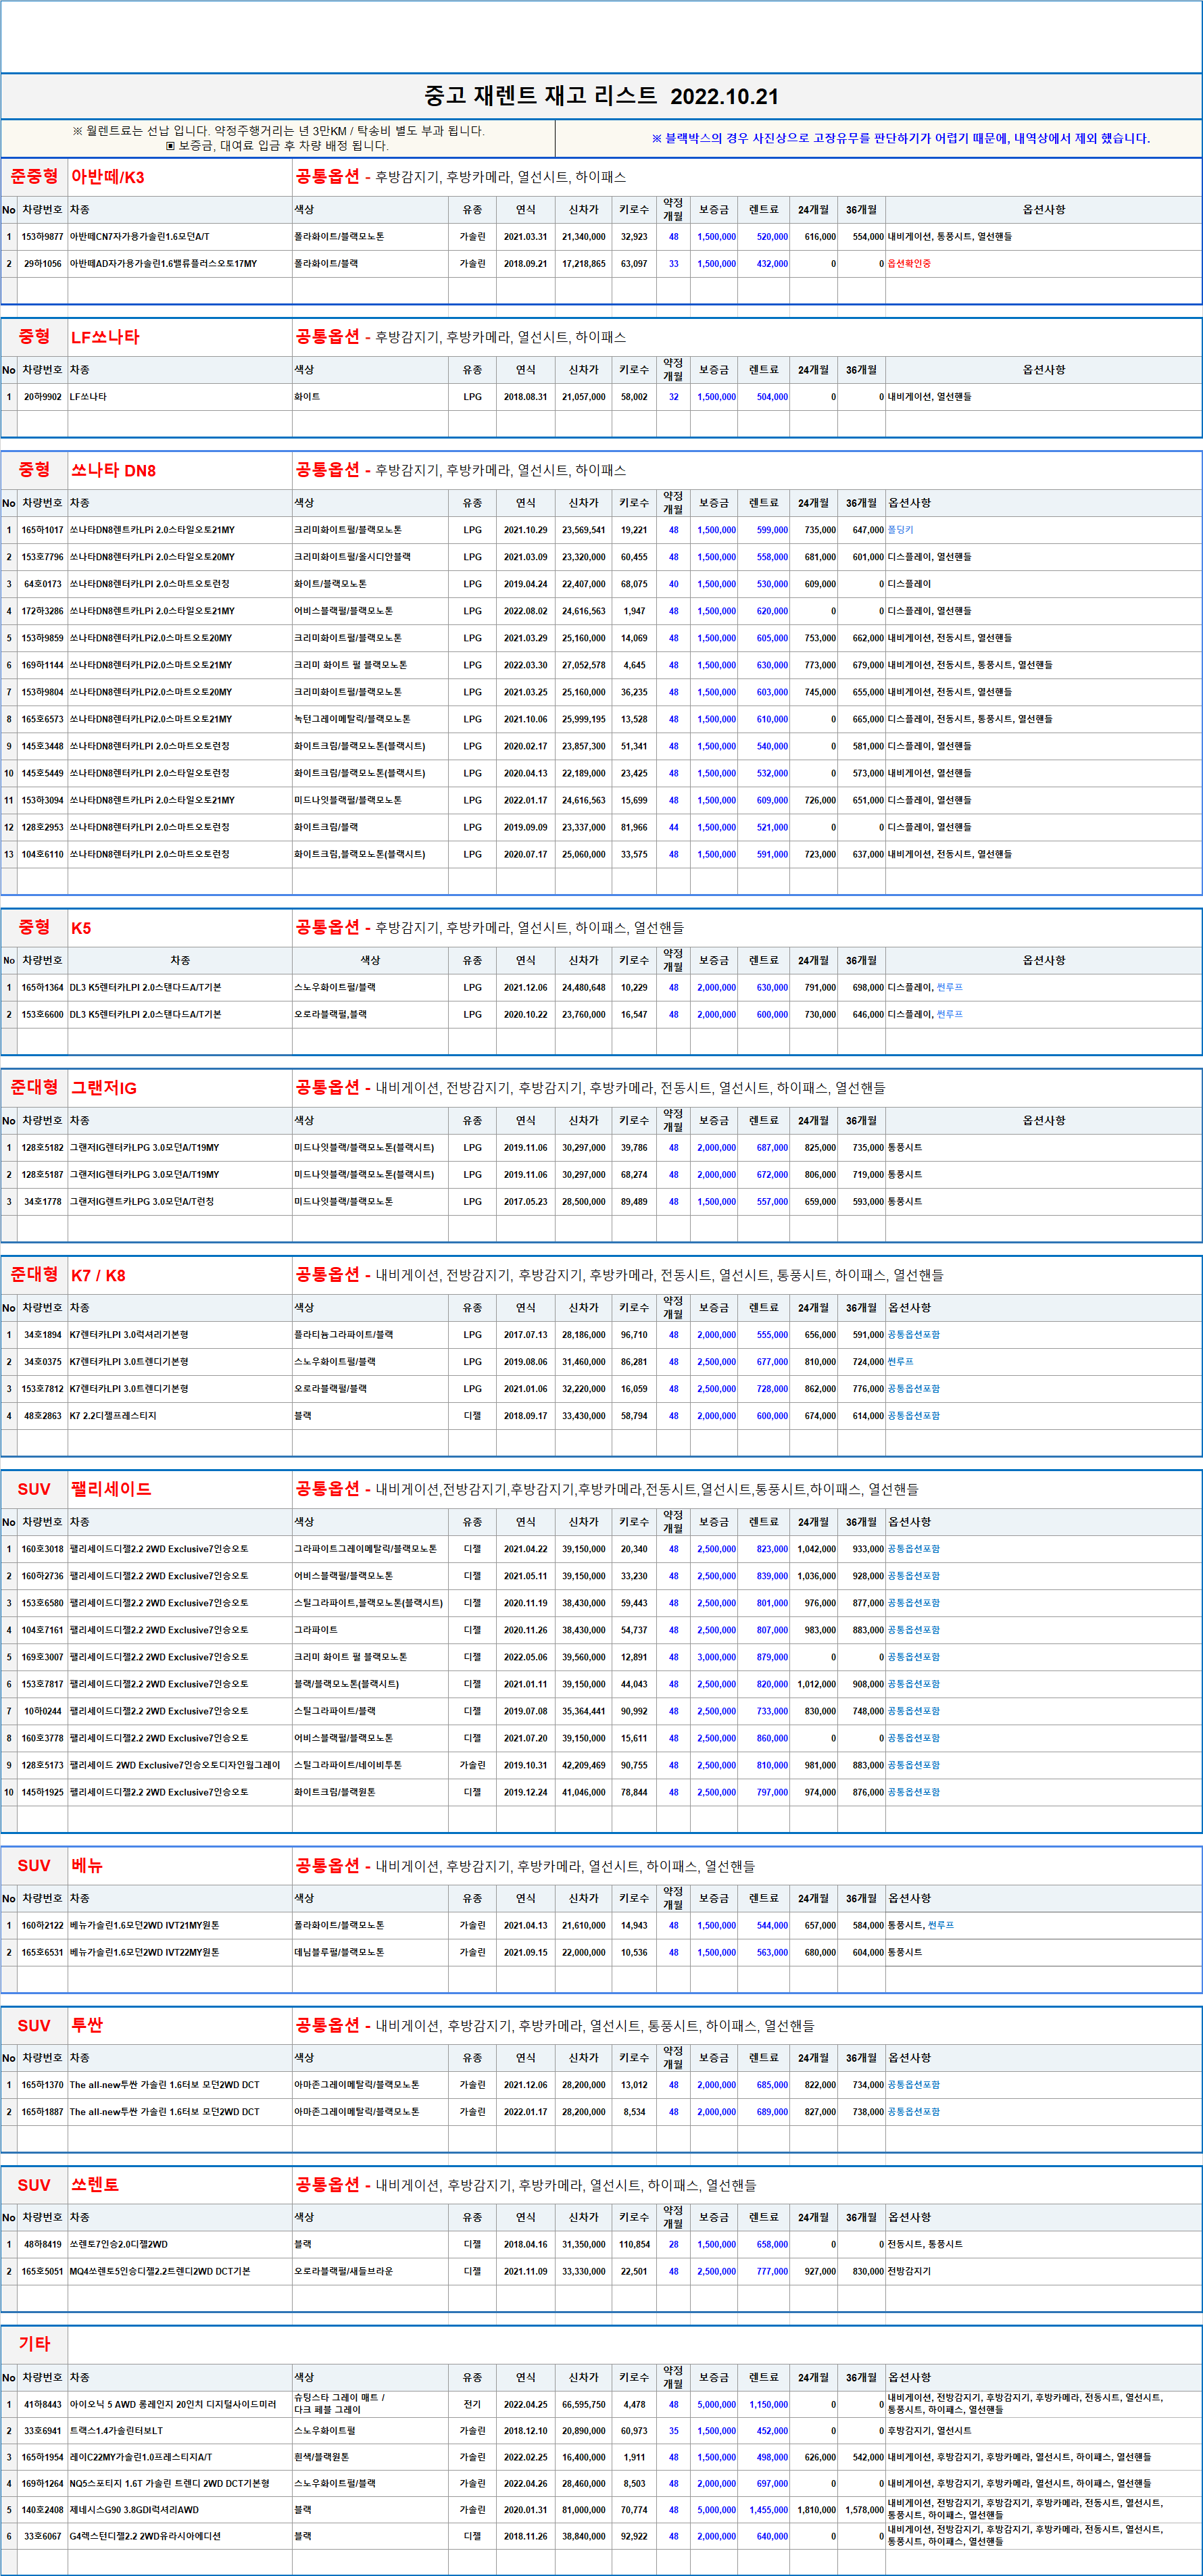1203x2576 pixels.
Task: Select the new-car price '81,000,000'
Action: coord(584,2510)
